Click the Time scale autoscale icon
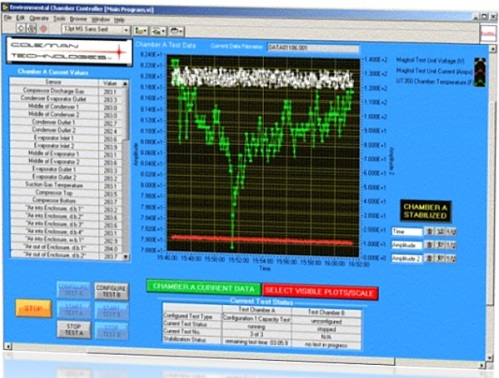This screenshot has height=378, width=499. tap(440, 231)
